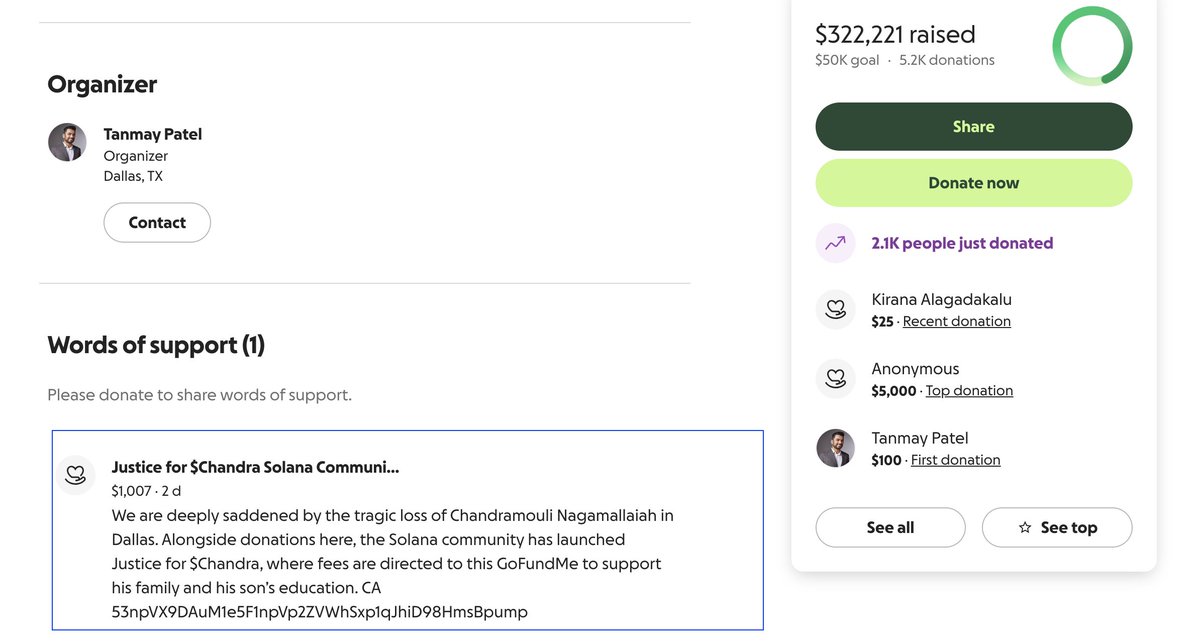
Task: Click the Justice for $Chandra Solana comment title
Action: [255, 467]
